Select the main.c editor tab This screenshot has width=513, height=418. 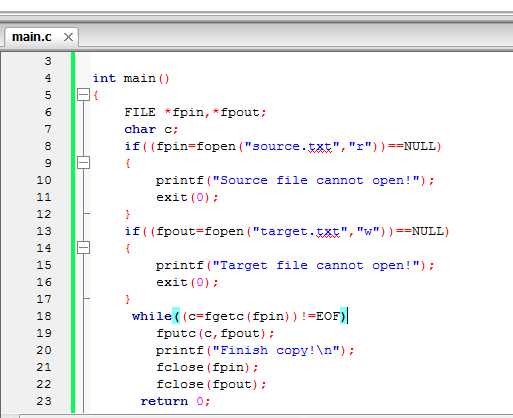click(x=41, y=37)
